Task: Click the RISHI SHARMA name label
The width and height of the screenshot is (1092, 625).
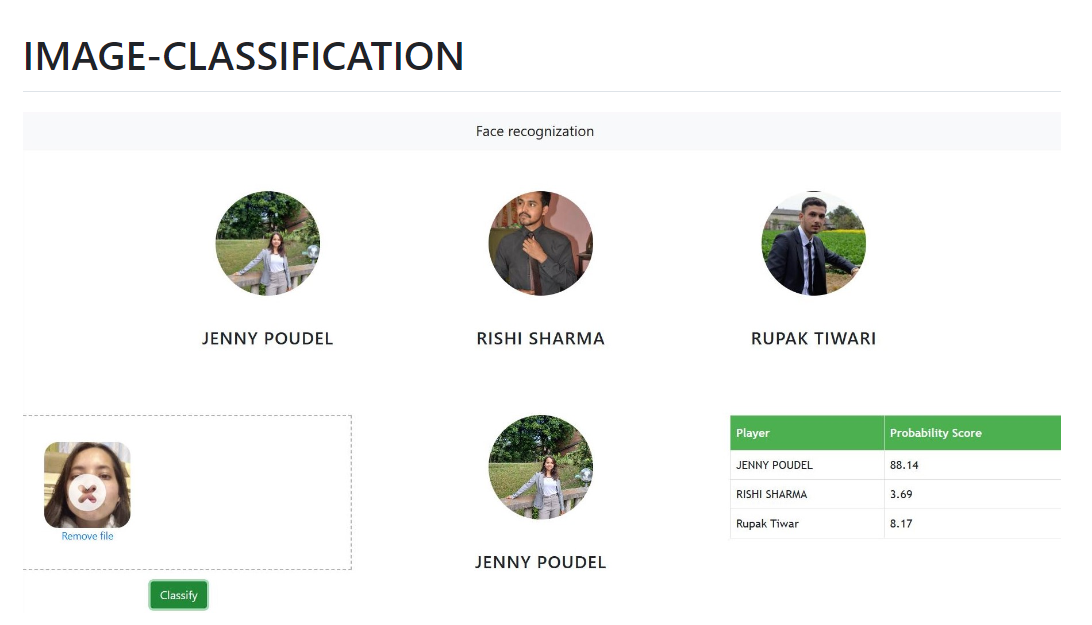Action: point(540,339)
